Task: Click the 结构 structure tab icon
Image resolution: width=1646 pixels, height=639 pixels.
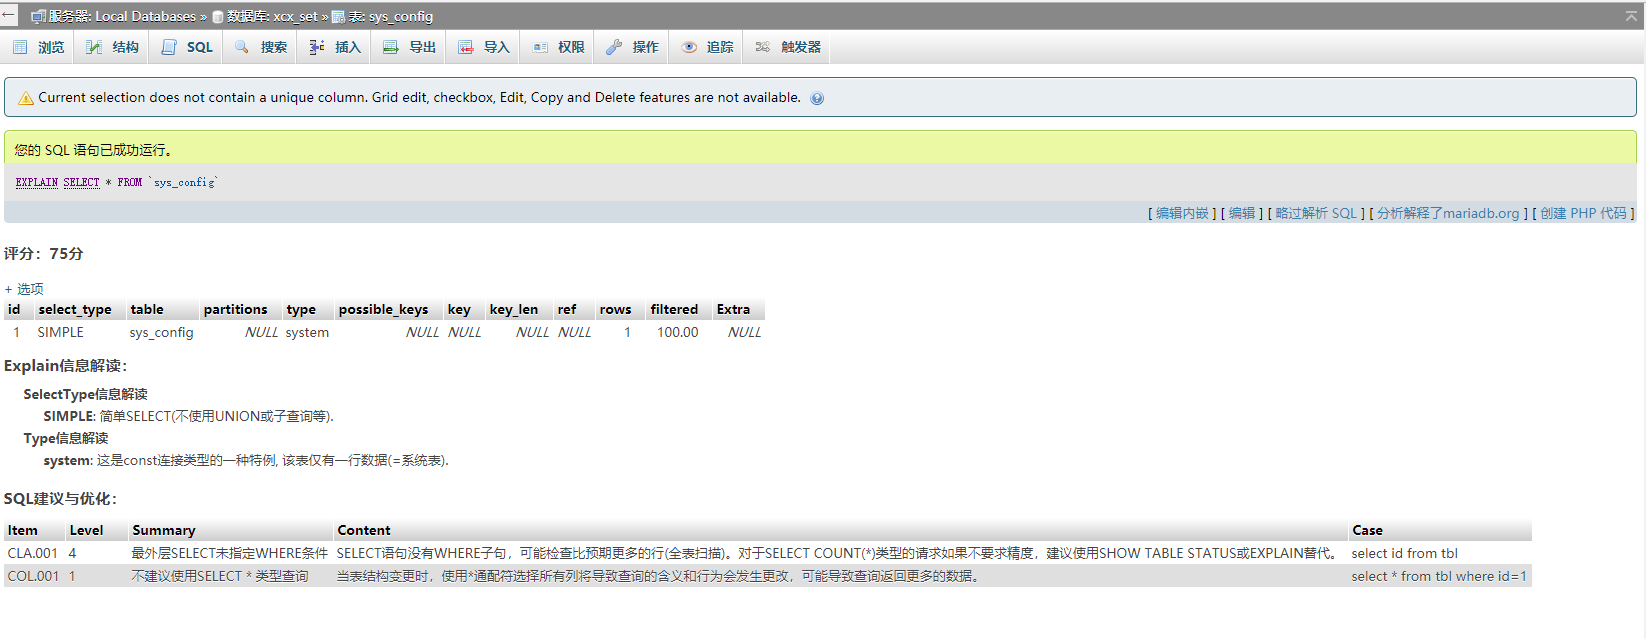Action: [x=94, y=47]
